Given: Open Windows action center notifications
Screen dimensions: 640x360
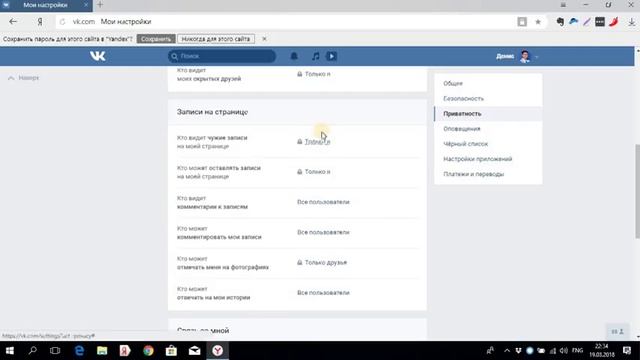Looking at the screenshot, I should [x=627, y=351].
